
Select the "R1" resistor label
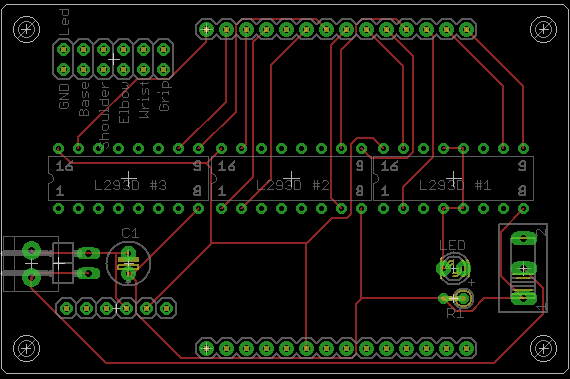(455, 313)
